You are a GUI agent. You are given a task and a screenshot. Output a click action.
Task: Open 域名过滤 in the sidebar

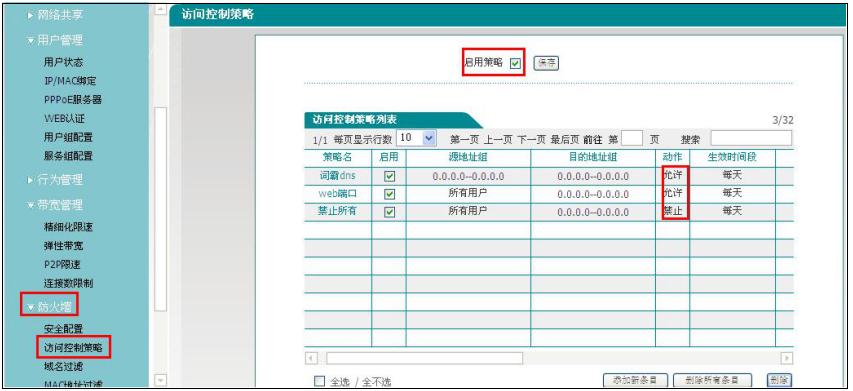click(64, 367)
